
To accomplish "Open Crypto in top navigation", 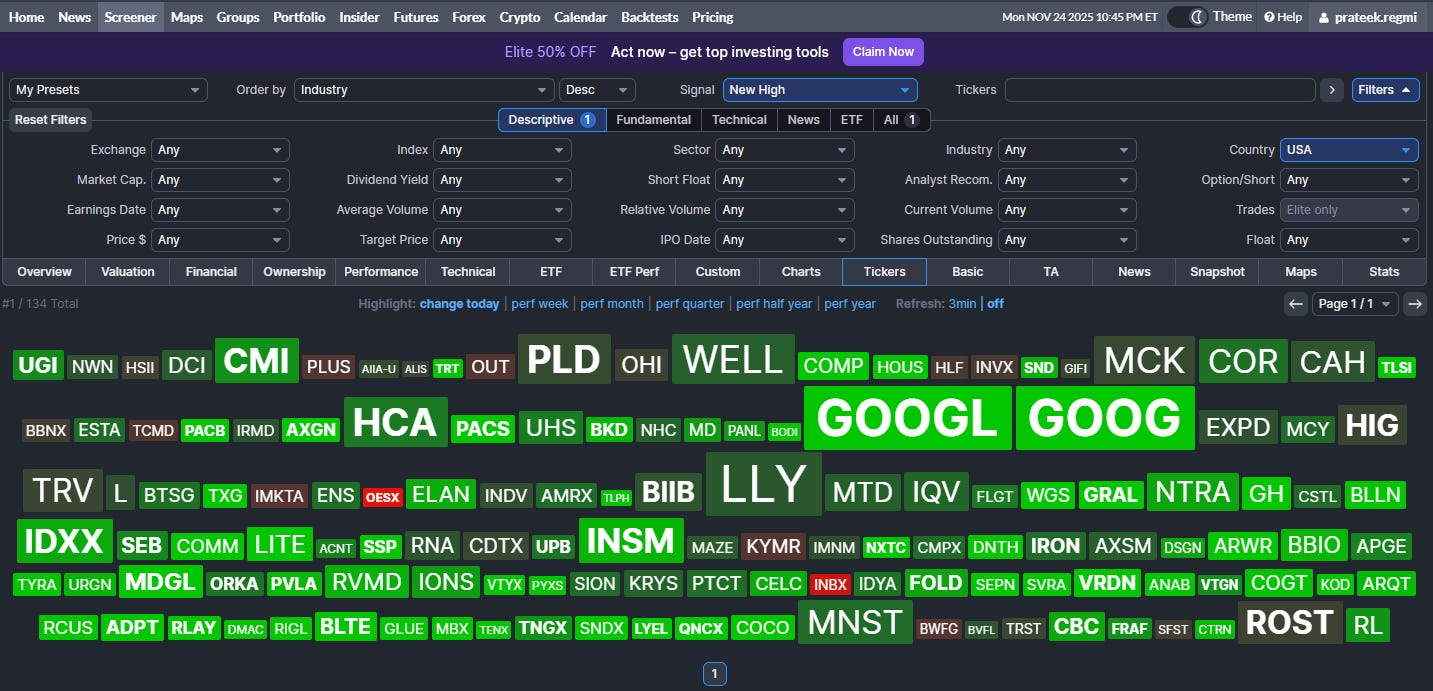I will pos(520,17).
